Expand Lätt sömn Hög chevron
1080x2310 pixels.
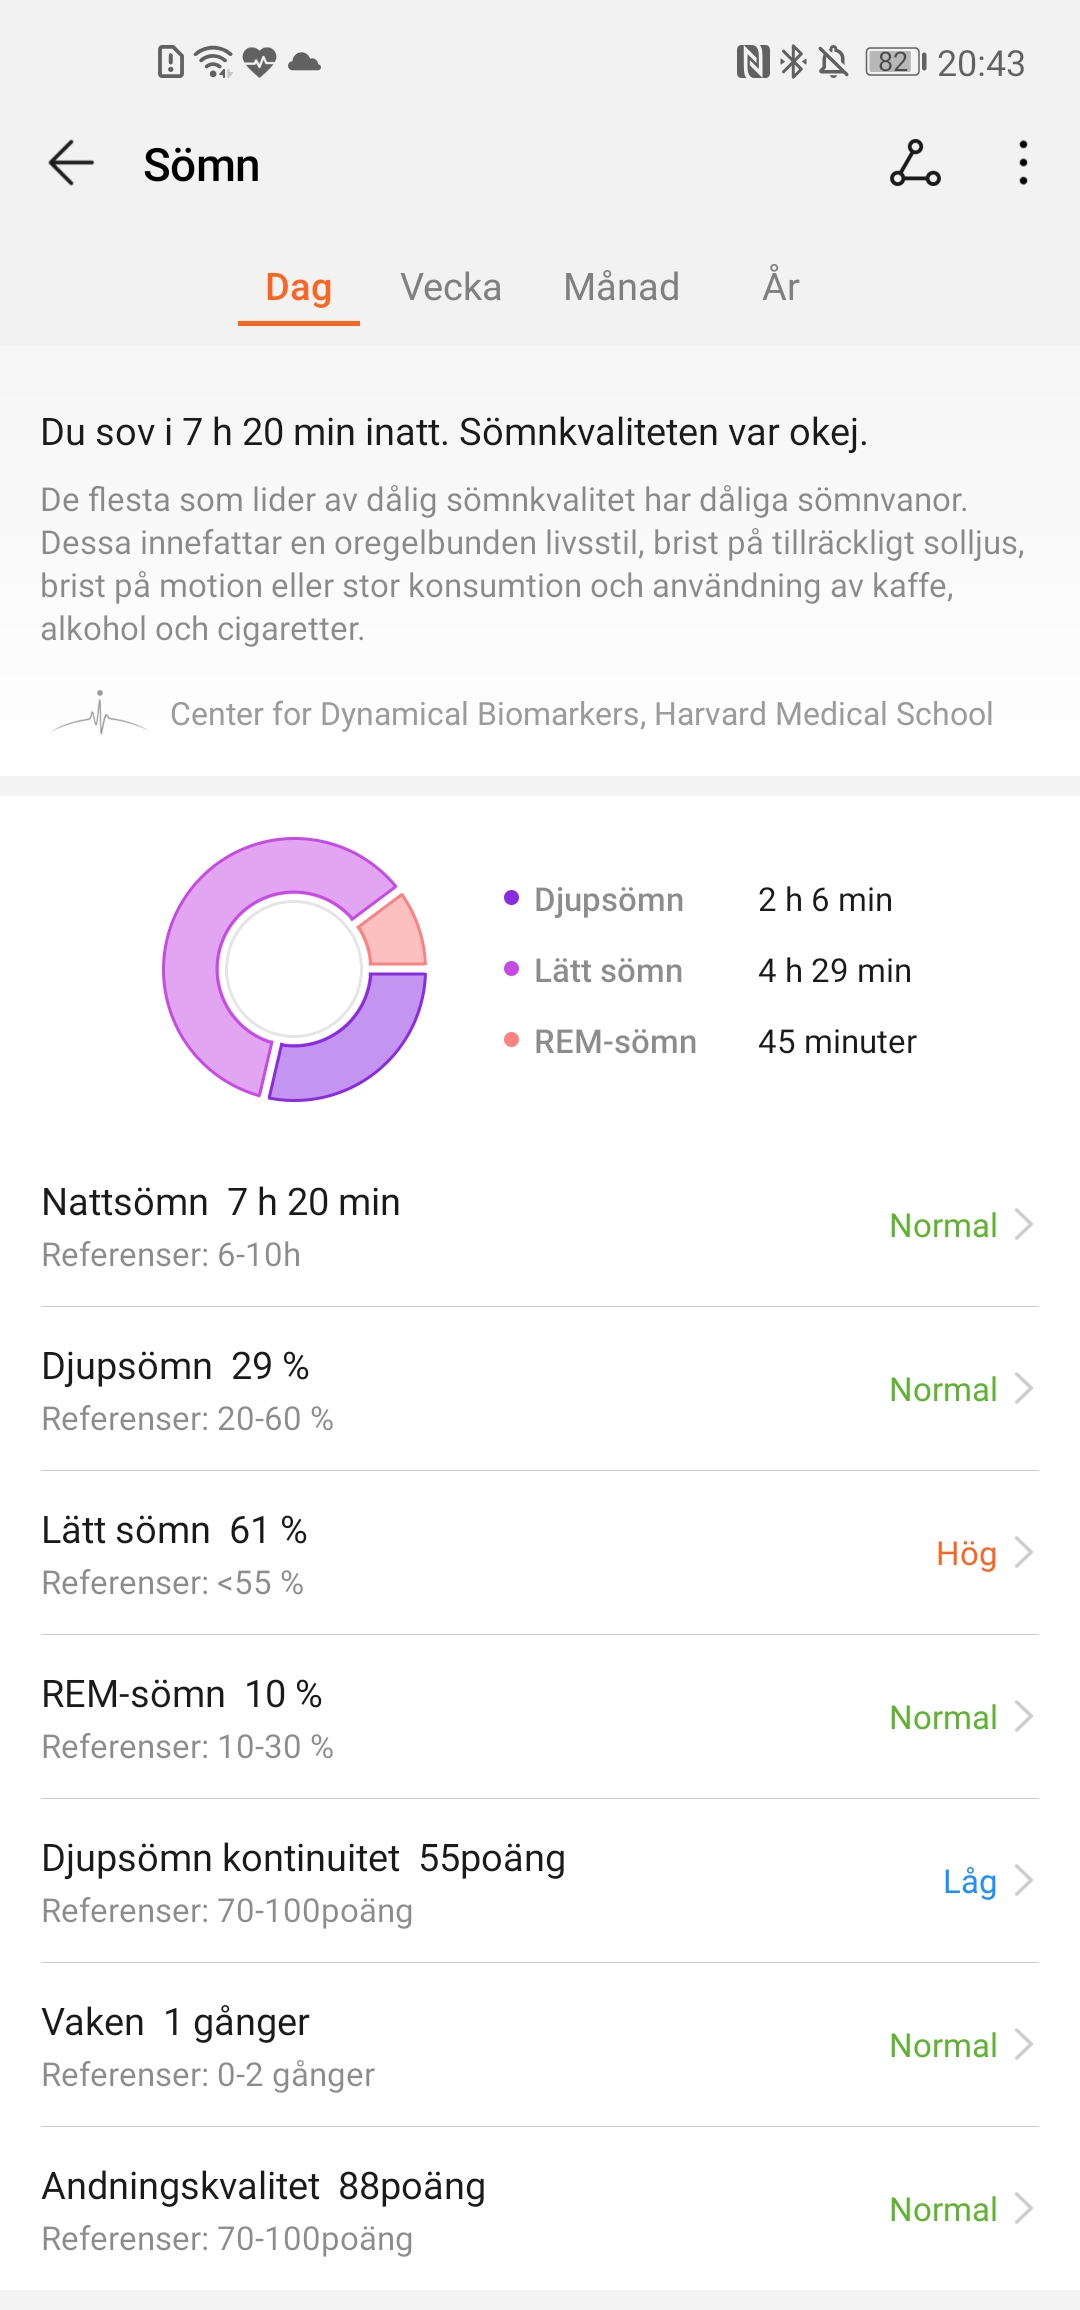pyautogui.click(x=1023, y=1553)
